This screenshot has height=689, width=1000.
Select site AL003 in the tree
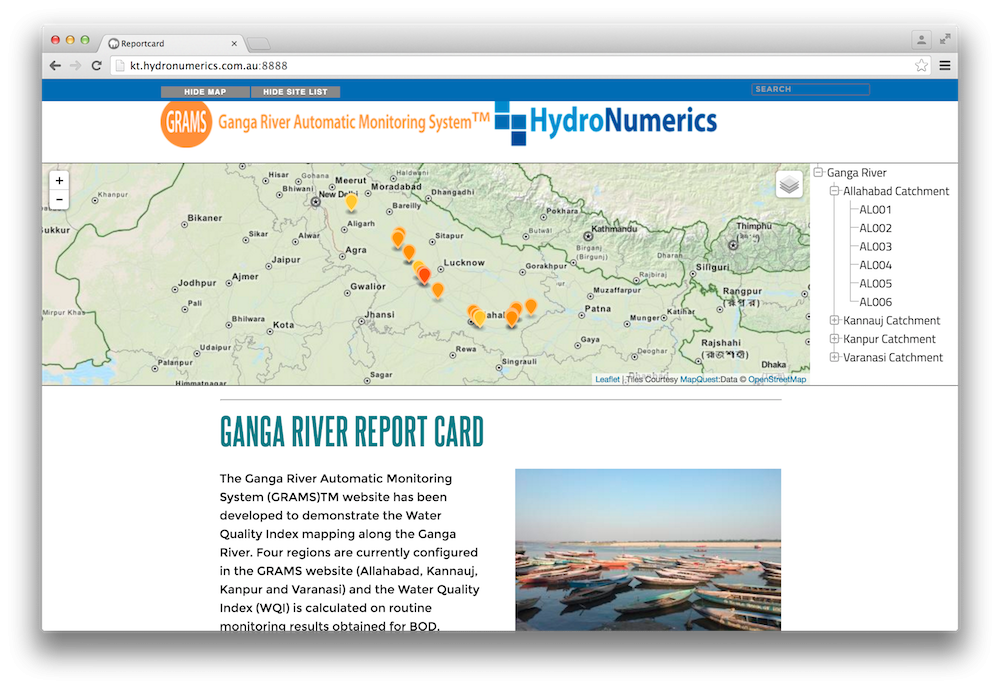875,246
